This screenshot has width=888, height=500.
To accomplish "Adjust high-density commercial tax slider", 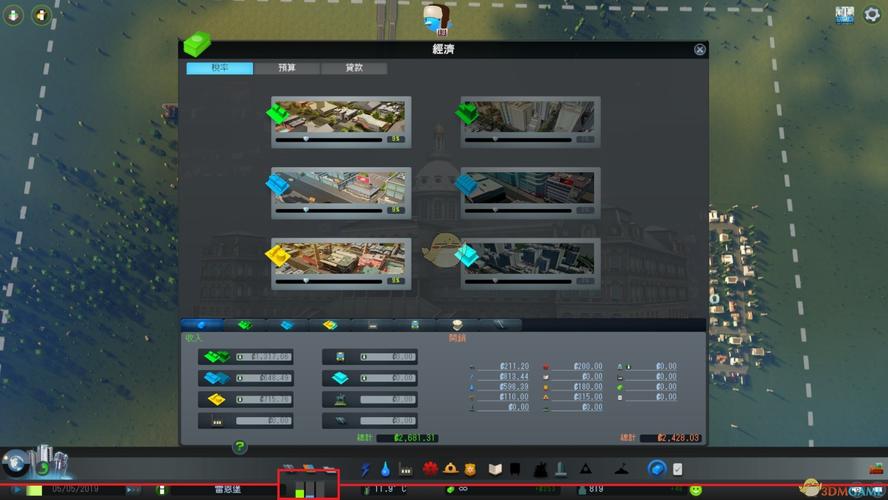I will (x=518, y=210).
